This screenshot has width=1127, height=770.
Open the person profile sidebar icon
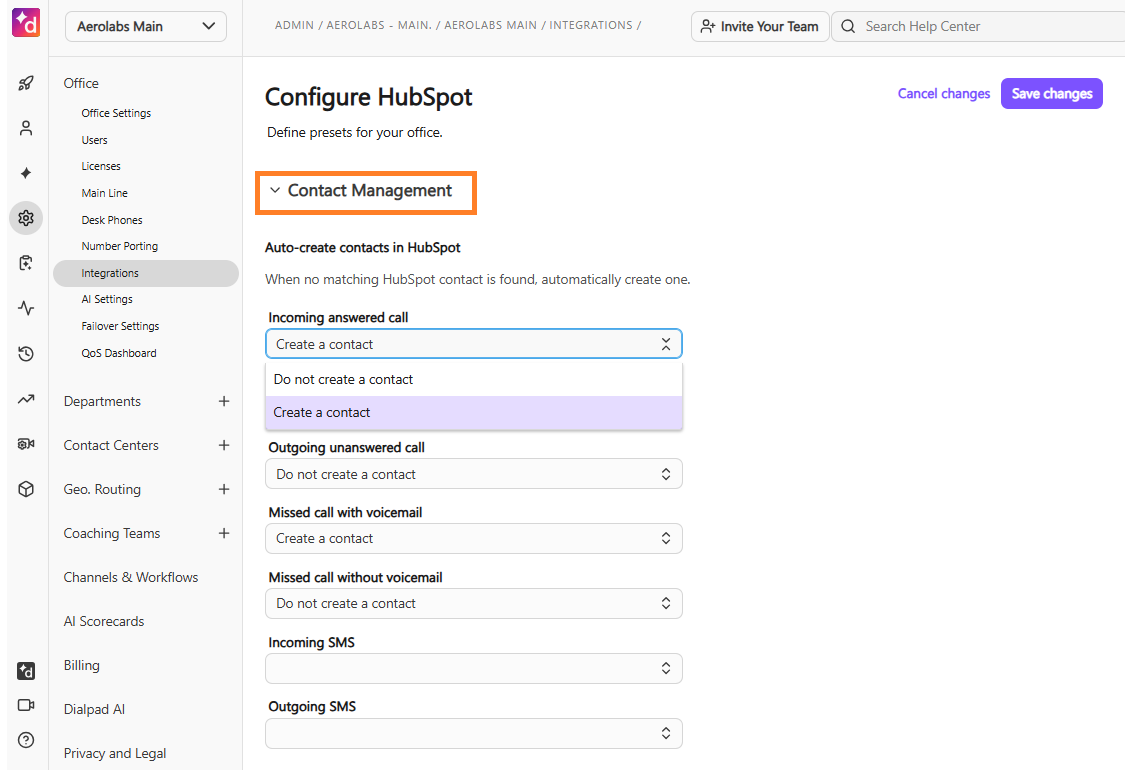tap(26, 128)
